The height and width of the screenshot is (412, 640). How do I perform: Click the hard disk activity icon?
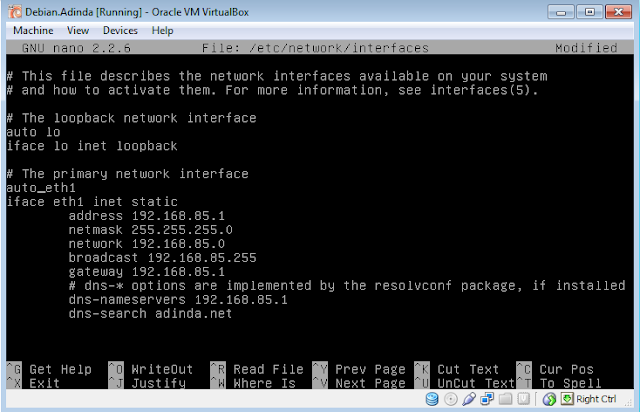432,399
